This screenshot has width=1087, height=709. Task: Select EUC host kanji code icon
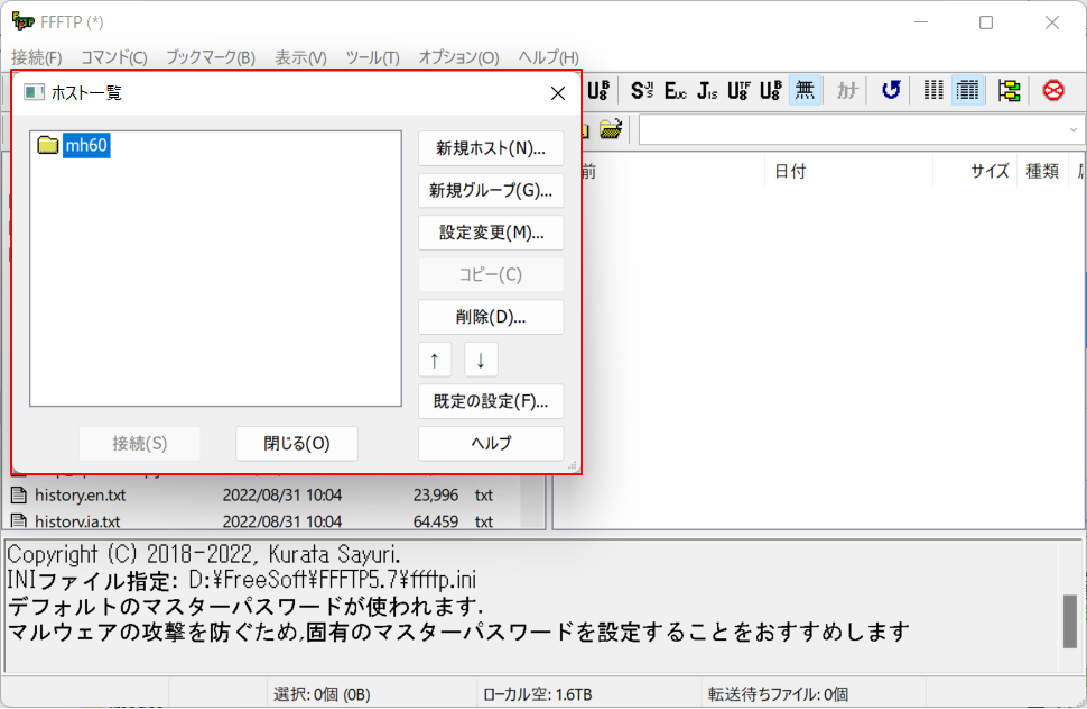click(675, 90)
